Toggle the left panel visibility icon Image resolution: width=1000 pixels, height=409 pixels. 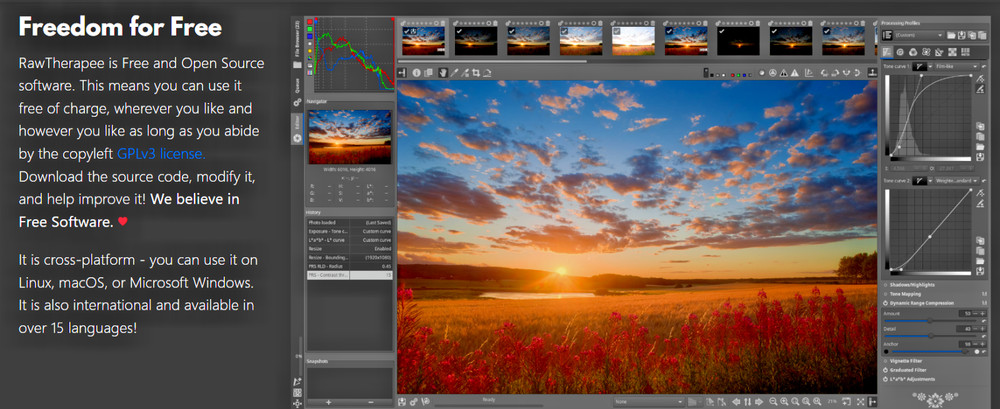402,73
